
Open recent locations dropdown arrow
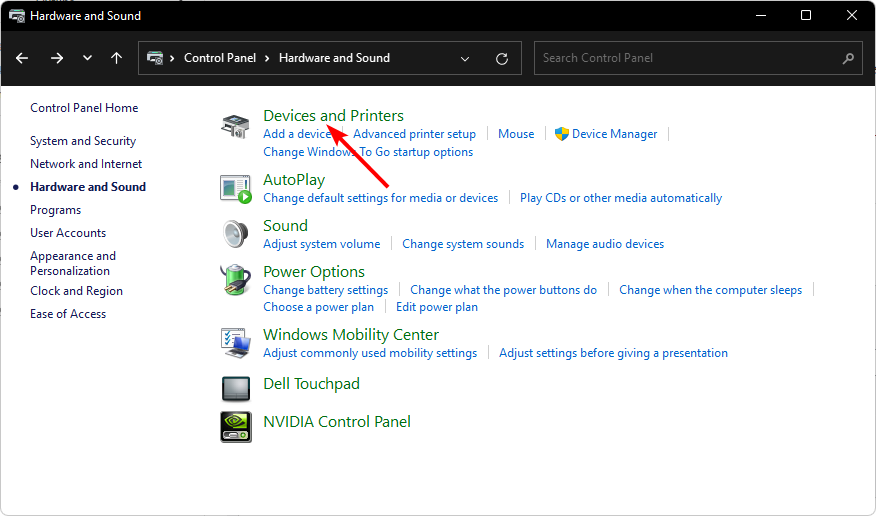click(x=87, y=58)
